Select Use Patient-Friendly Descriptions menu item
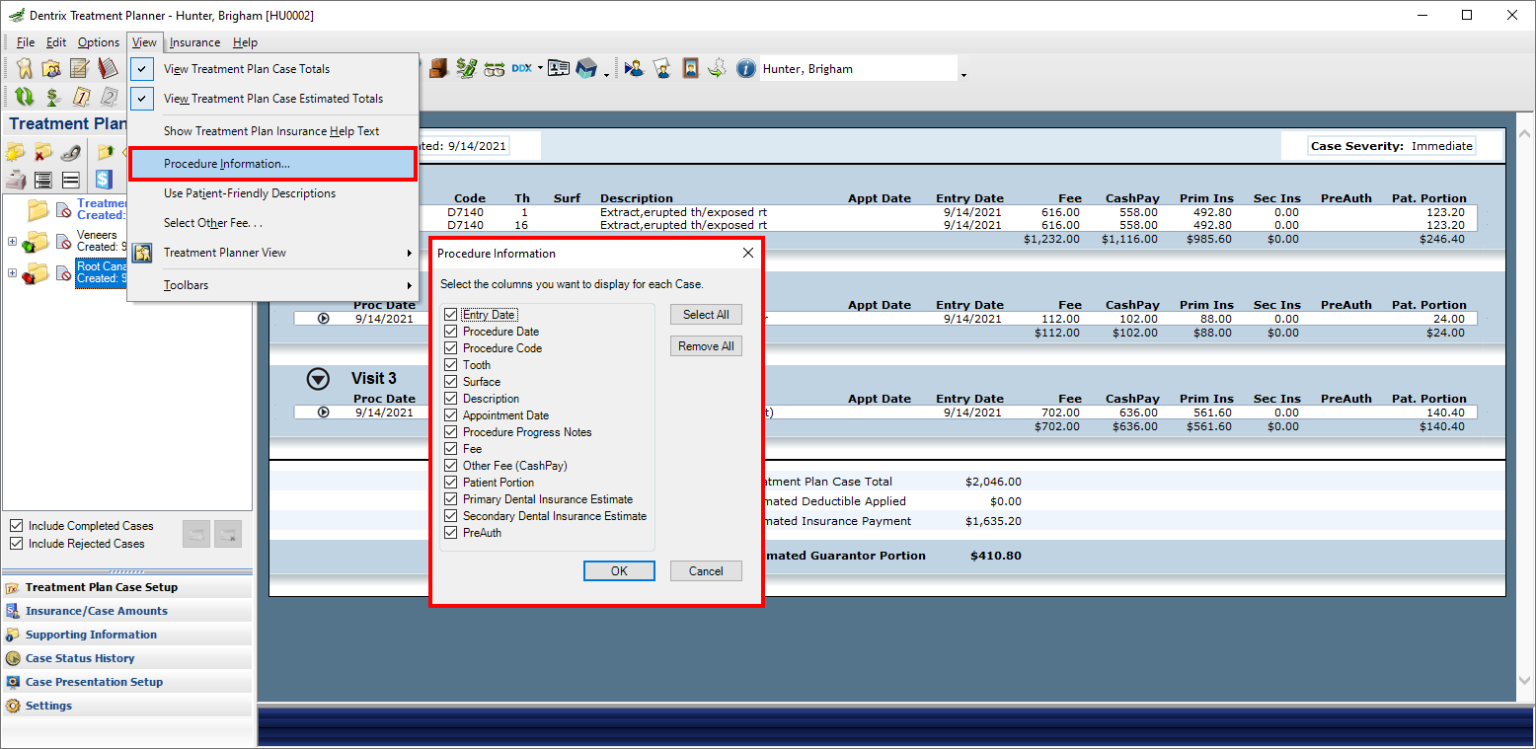Image resolution: width=1536 pixels, height=749 pixels. tap(249, 193)
